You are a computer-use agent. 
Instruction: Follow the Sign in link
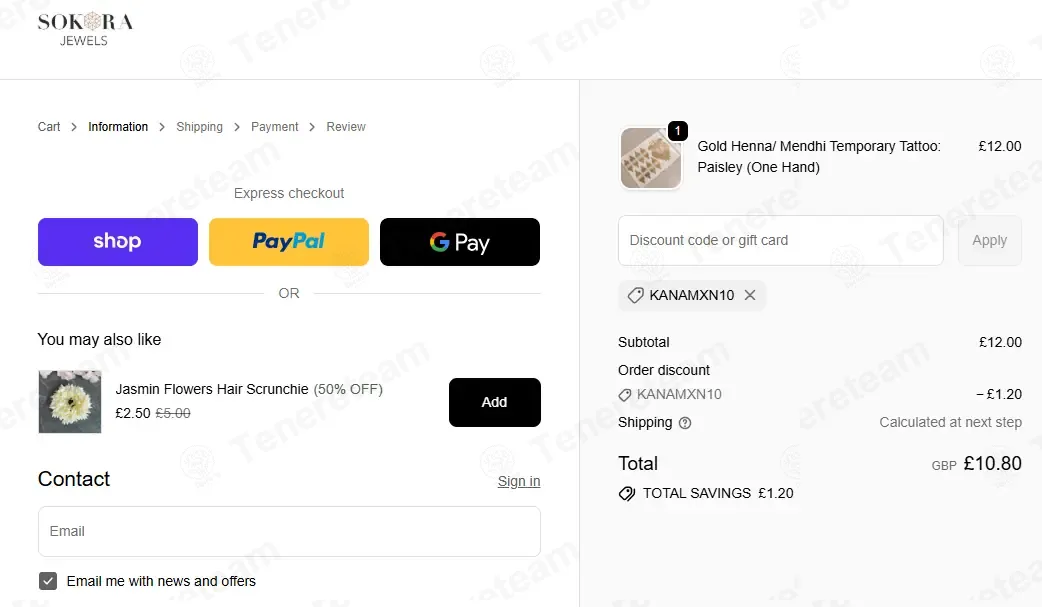click(x=519, y=481)
